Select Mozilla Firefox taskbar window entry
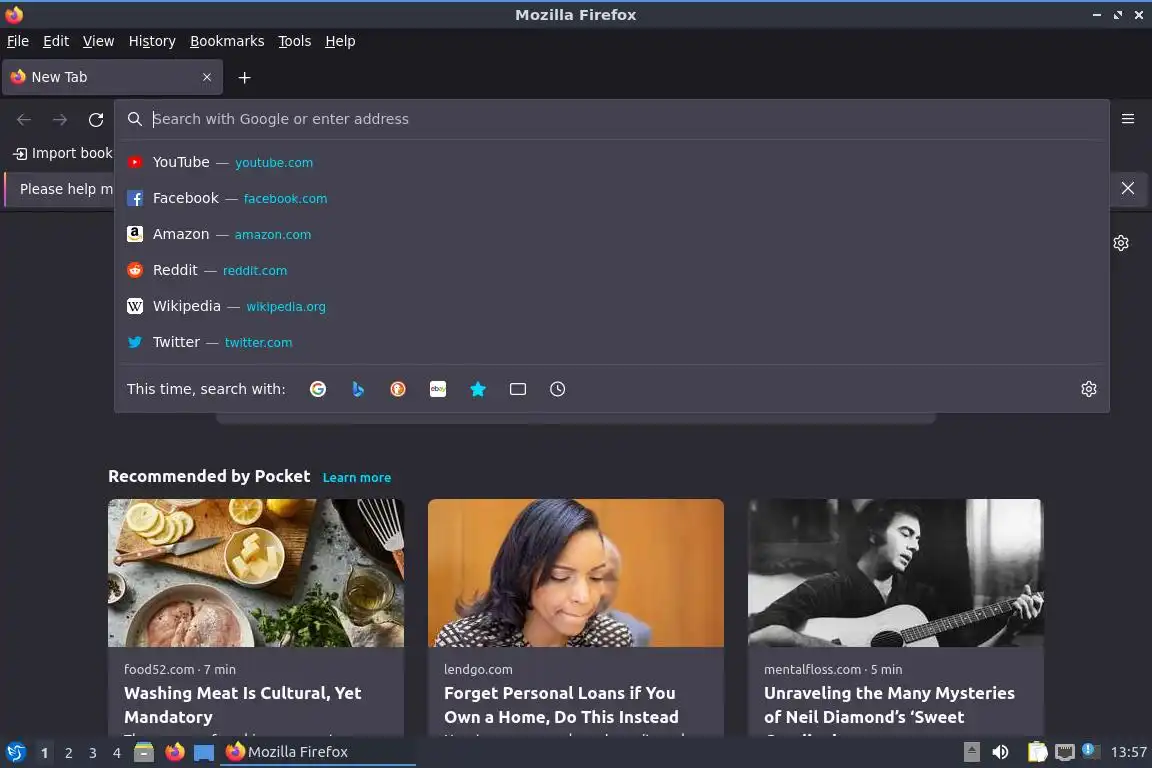Screen dimensions: 1152x768 tap(317, 752)
